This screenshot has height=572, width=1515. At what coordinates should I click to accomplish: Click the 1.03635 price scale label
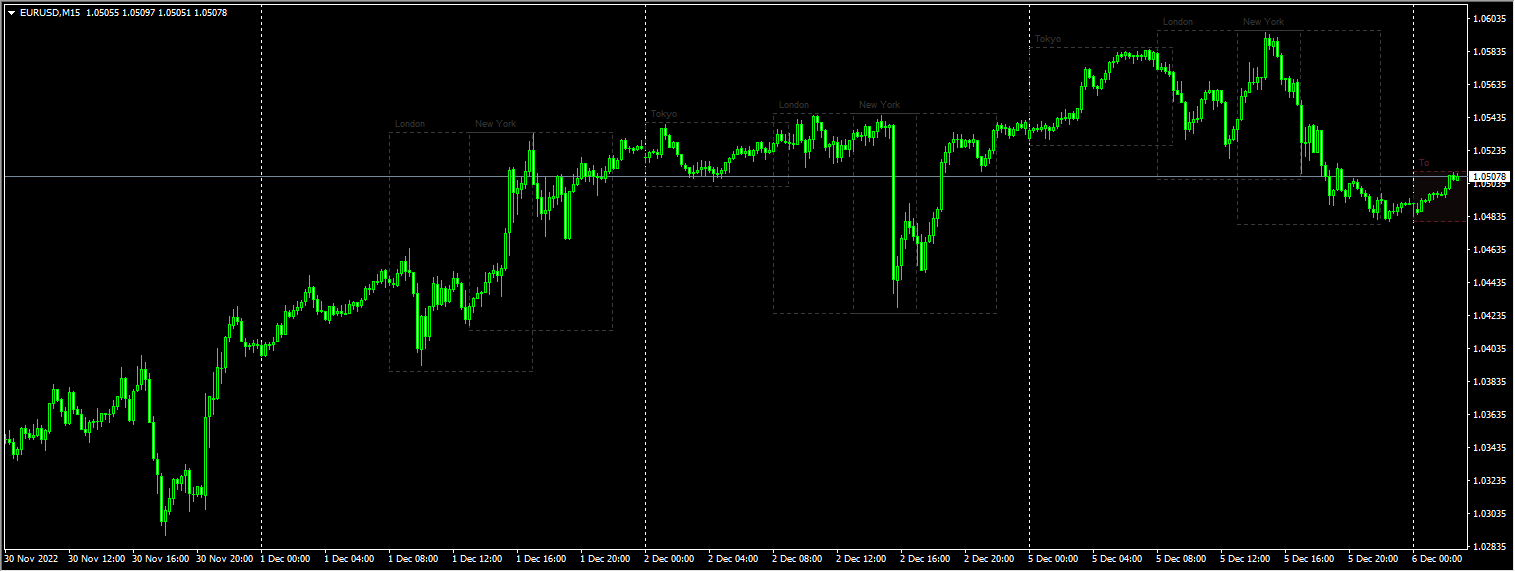(1490, 415)
